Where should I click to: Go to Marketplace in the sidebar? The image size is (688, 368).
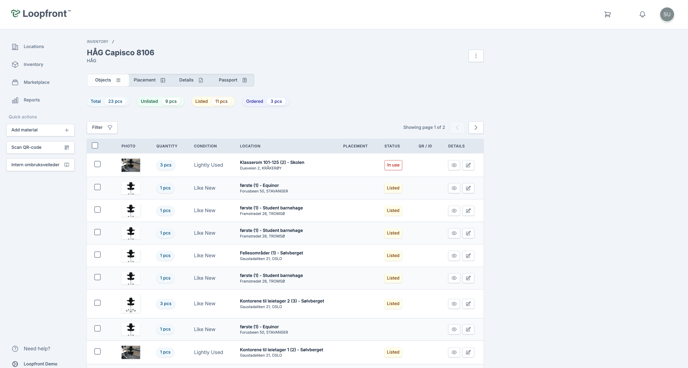pos(31,82)
